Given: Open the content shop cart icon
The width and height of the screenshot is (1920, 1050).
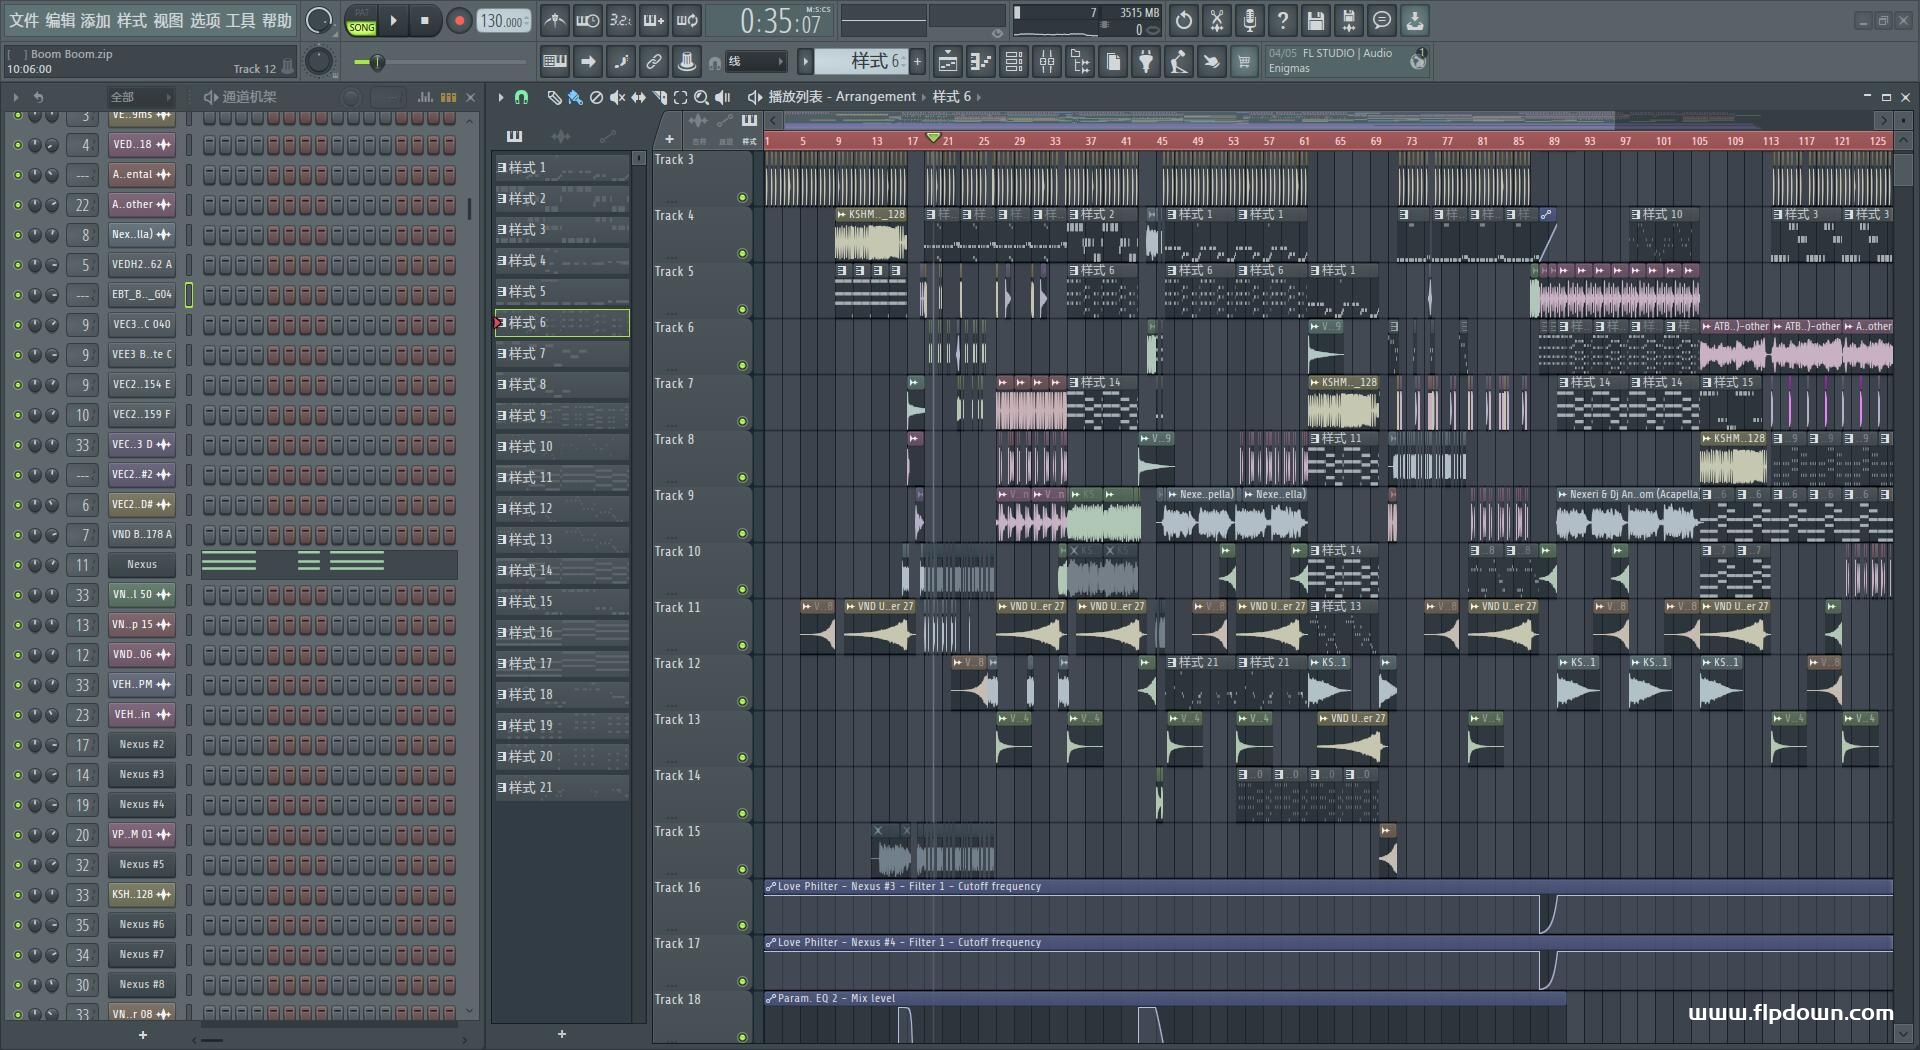Looking at the screenshot, I should coord(1244,62).
